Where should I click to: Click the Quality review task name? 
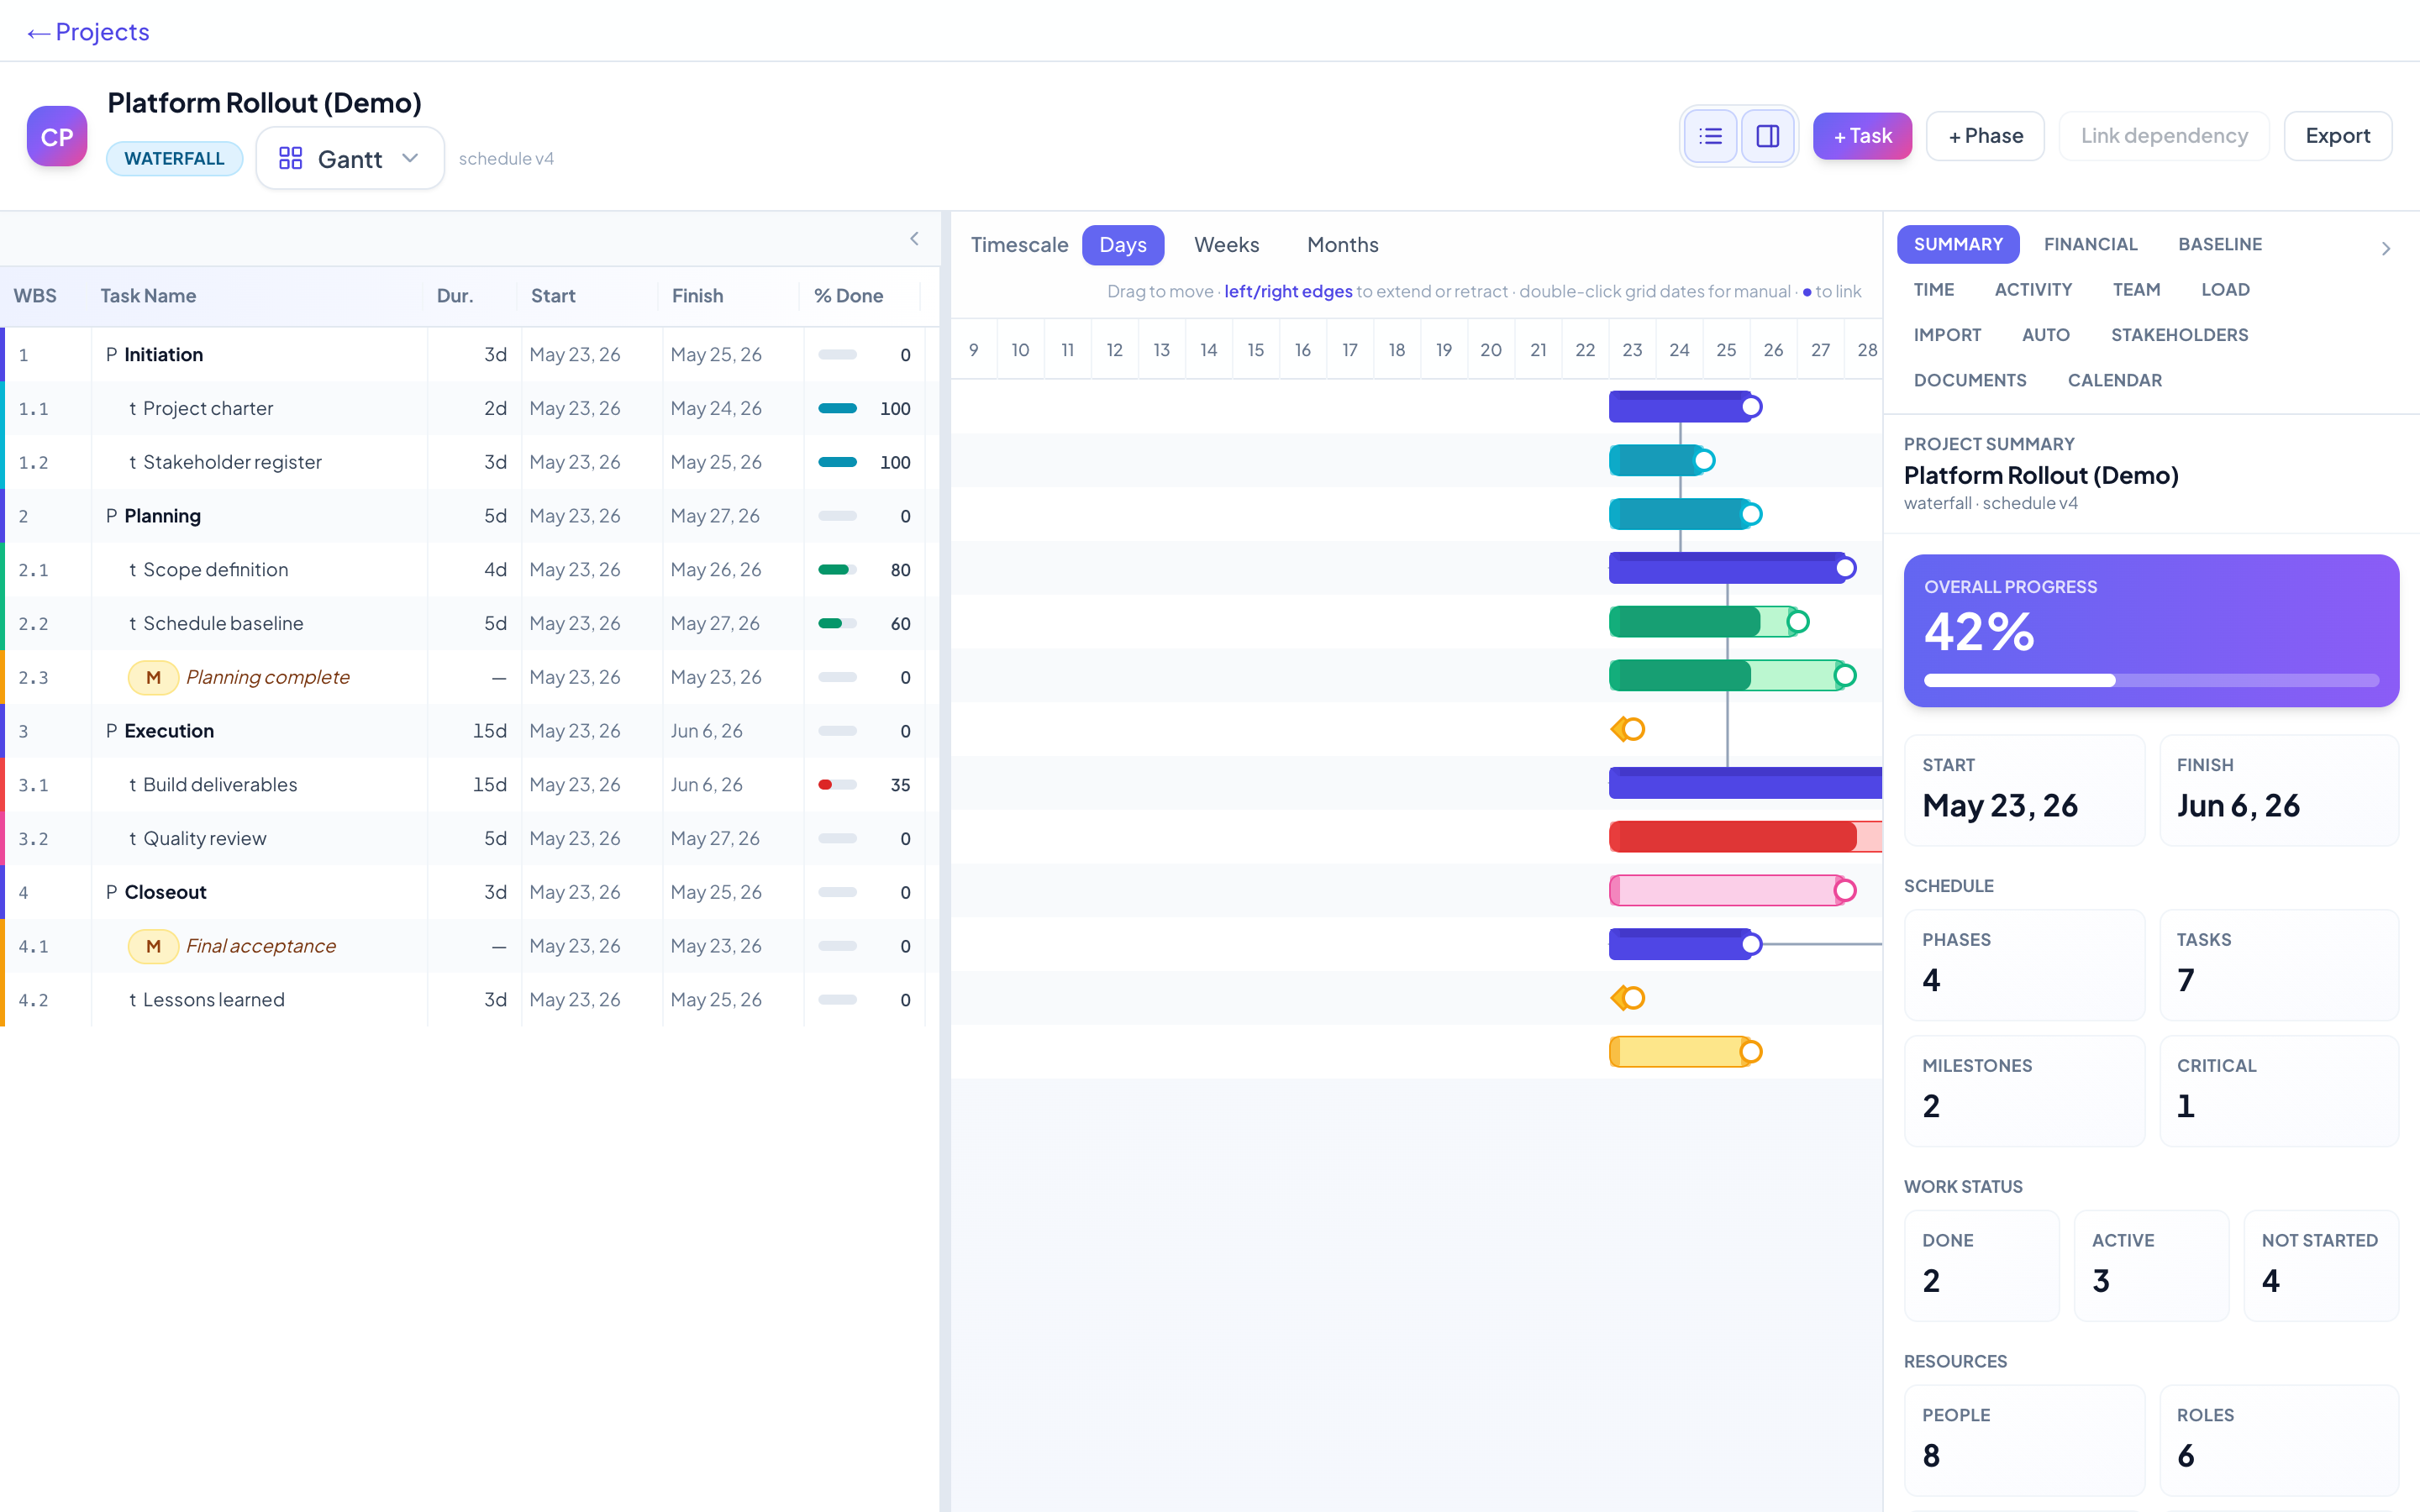(x=204, y=839)
